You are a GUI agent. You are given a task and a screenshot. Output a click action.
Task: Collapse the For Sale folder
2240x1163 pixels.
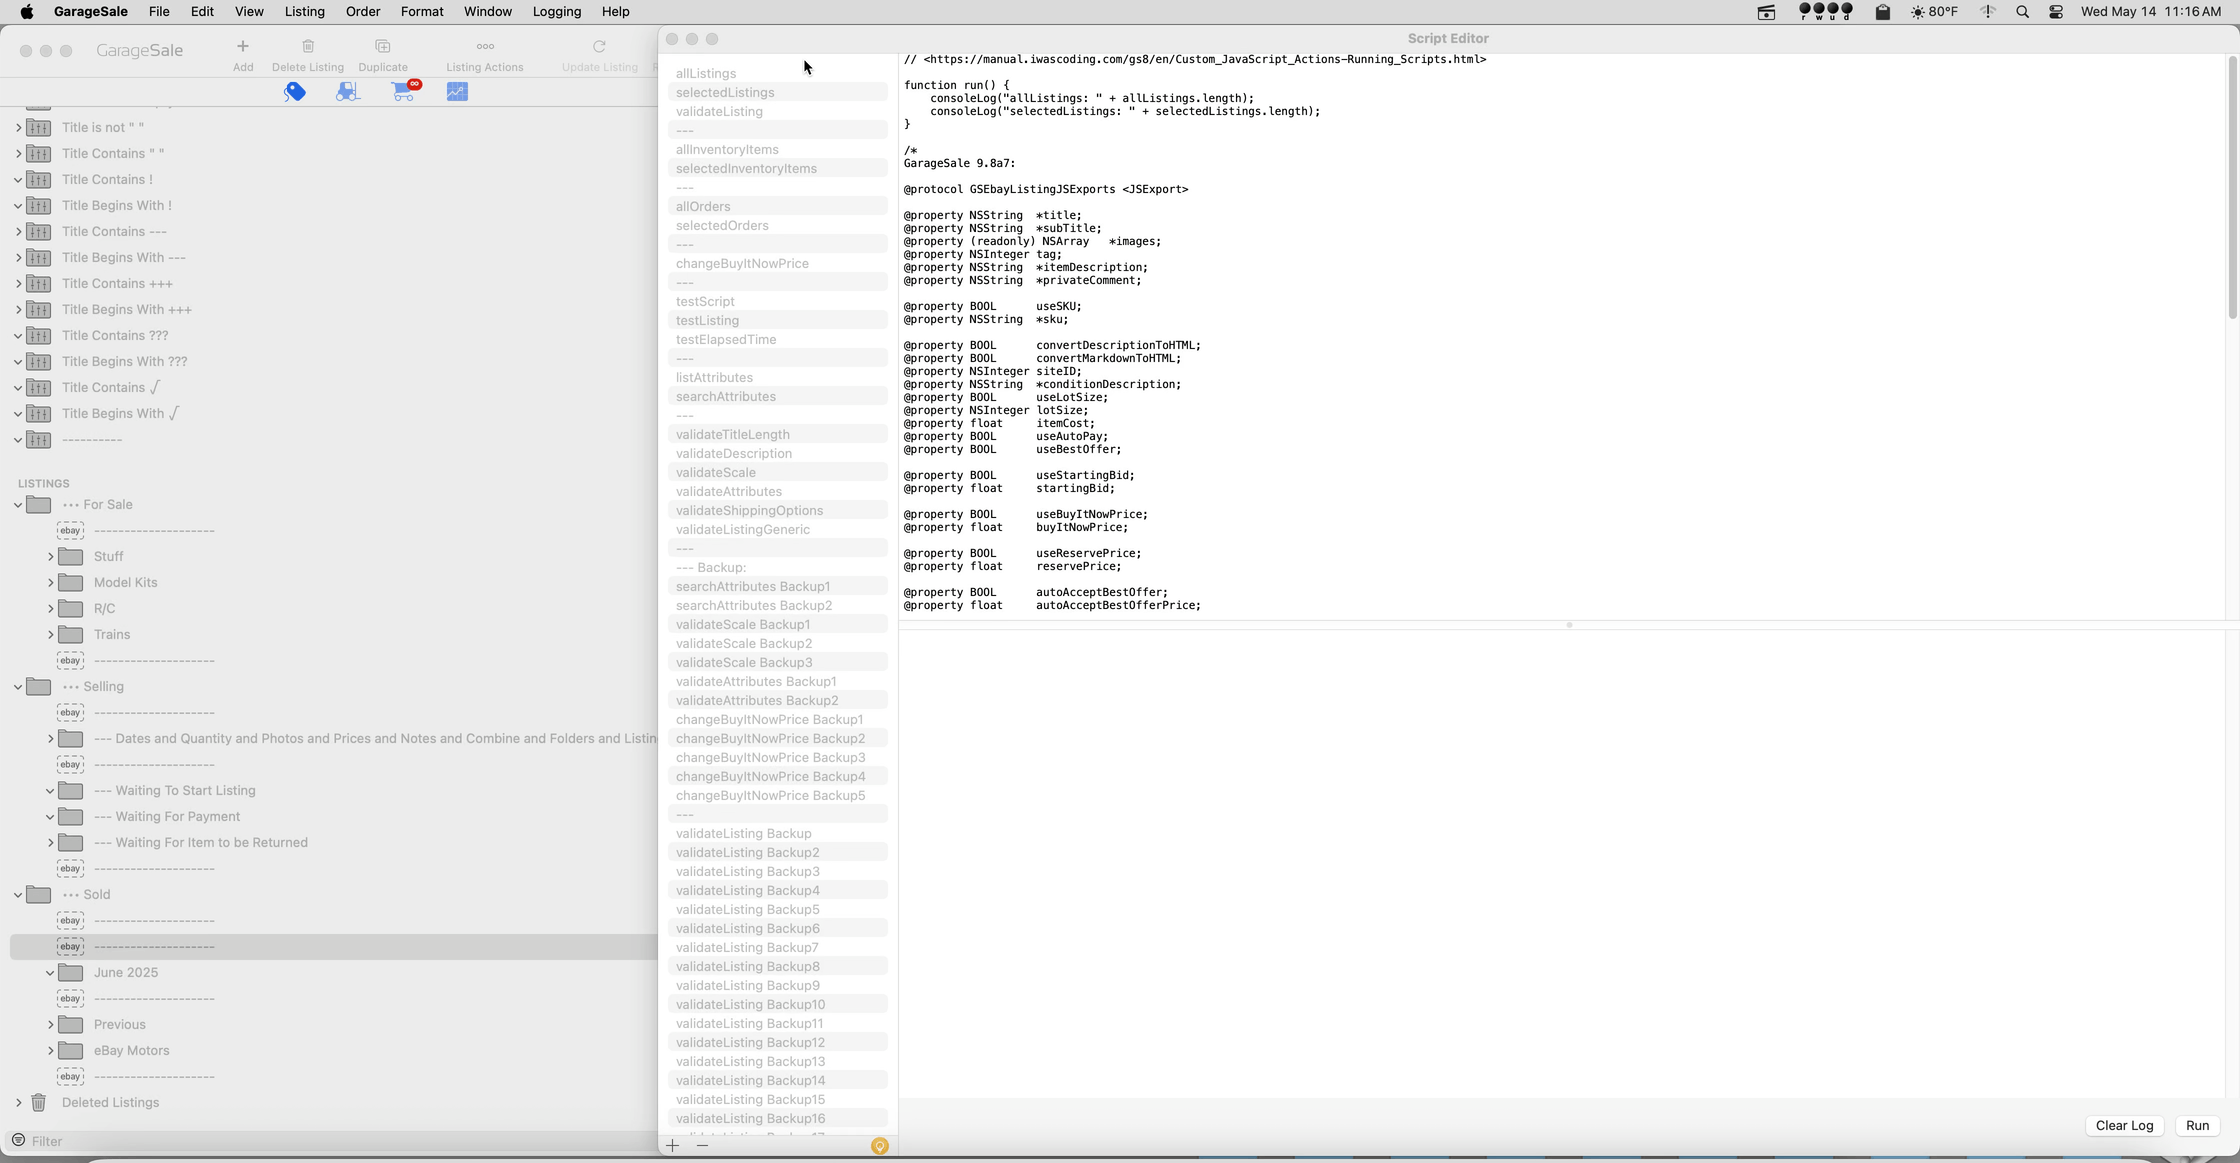(x=18, y=505)
